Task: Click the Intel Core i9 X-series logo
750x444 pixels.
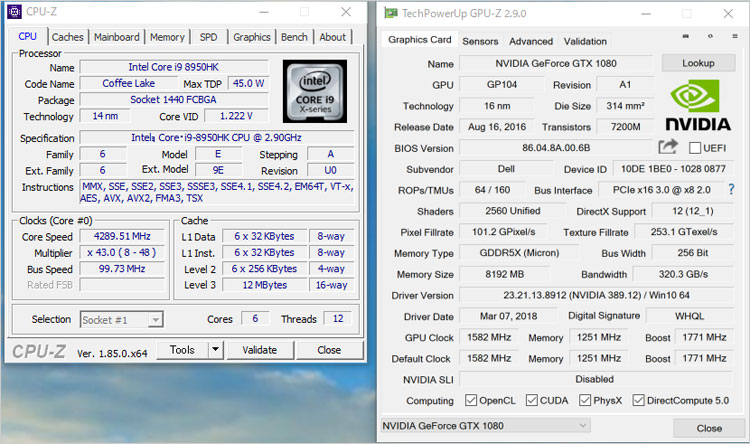Action: [x=315, y=91]
